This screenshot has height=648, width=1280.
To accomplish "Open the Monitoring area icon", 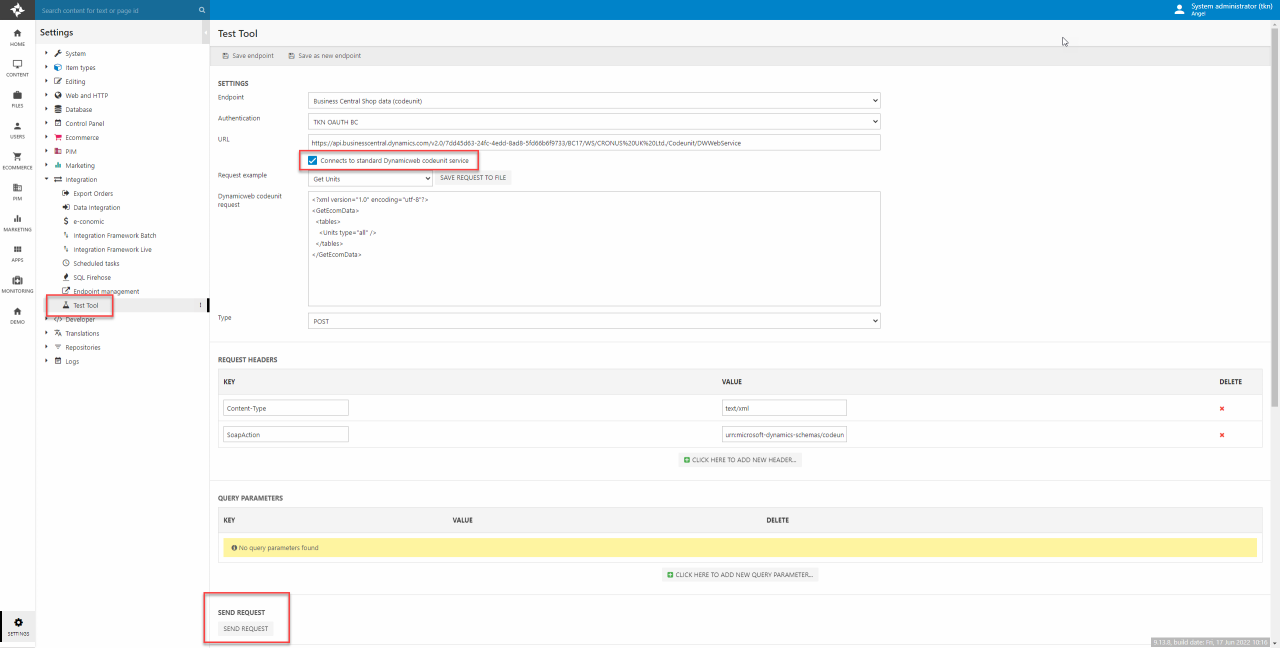I will [x=17, y=284].
